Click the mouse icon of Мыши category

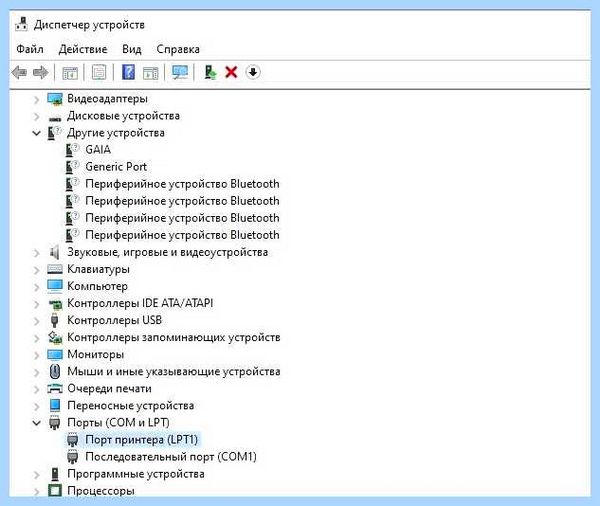(55, 371)
